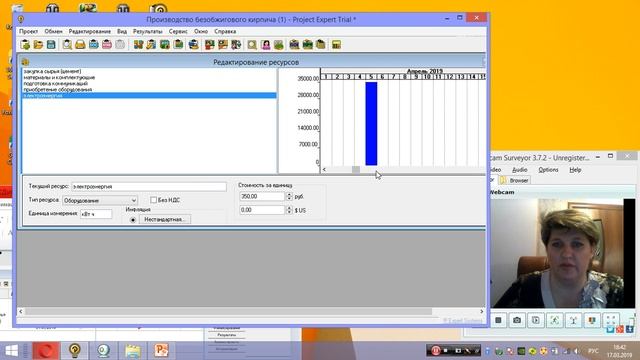Click the new project icon in Project Expert toolbar

(25, 44)
